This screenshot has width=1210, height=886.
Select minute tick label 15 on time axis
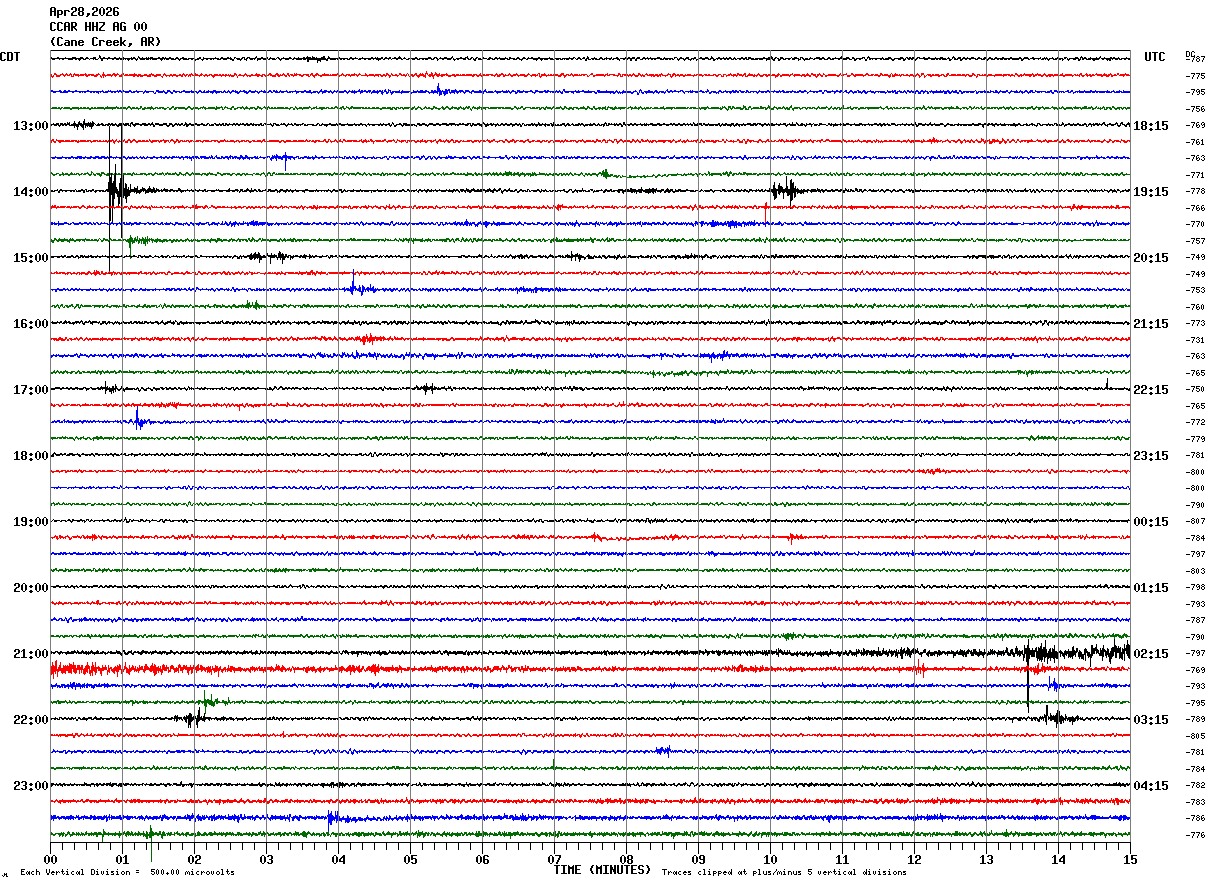pos(1130,860)
